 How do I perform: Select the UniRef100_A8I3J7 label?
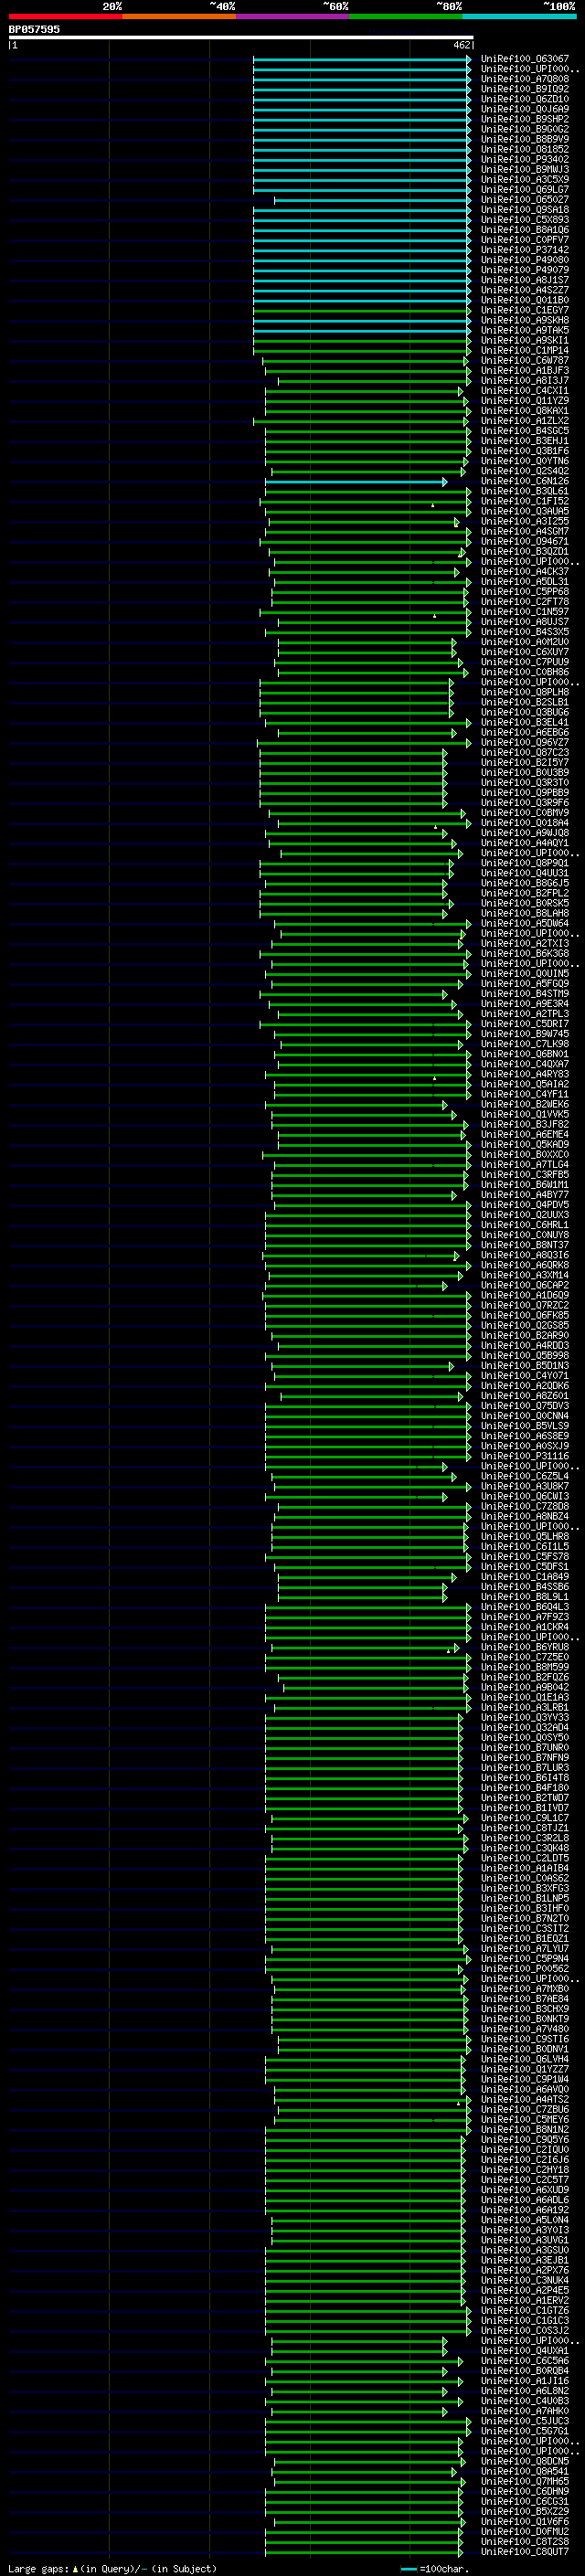[x=524, y=380]
